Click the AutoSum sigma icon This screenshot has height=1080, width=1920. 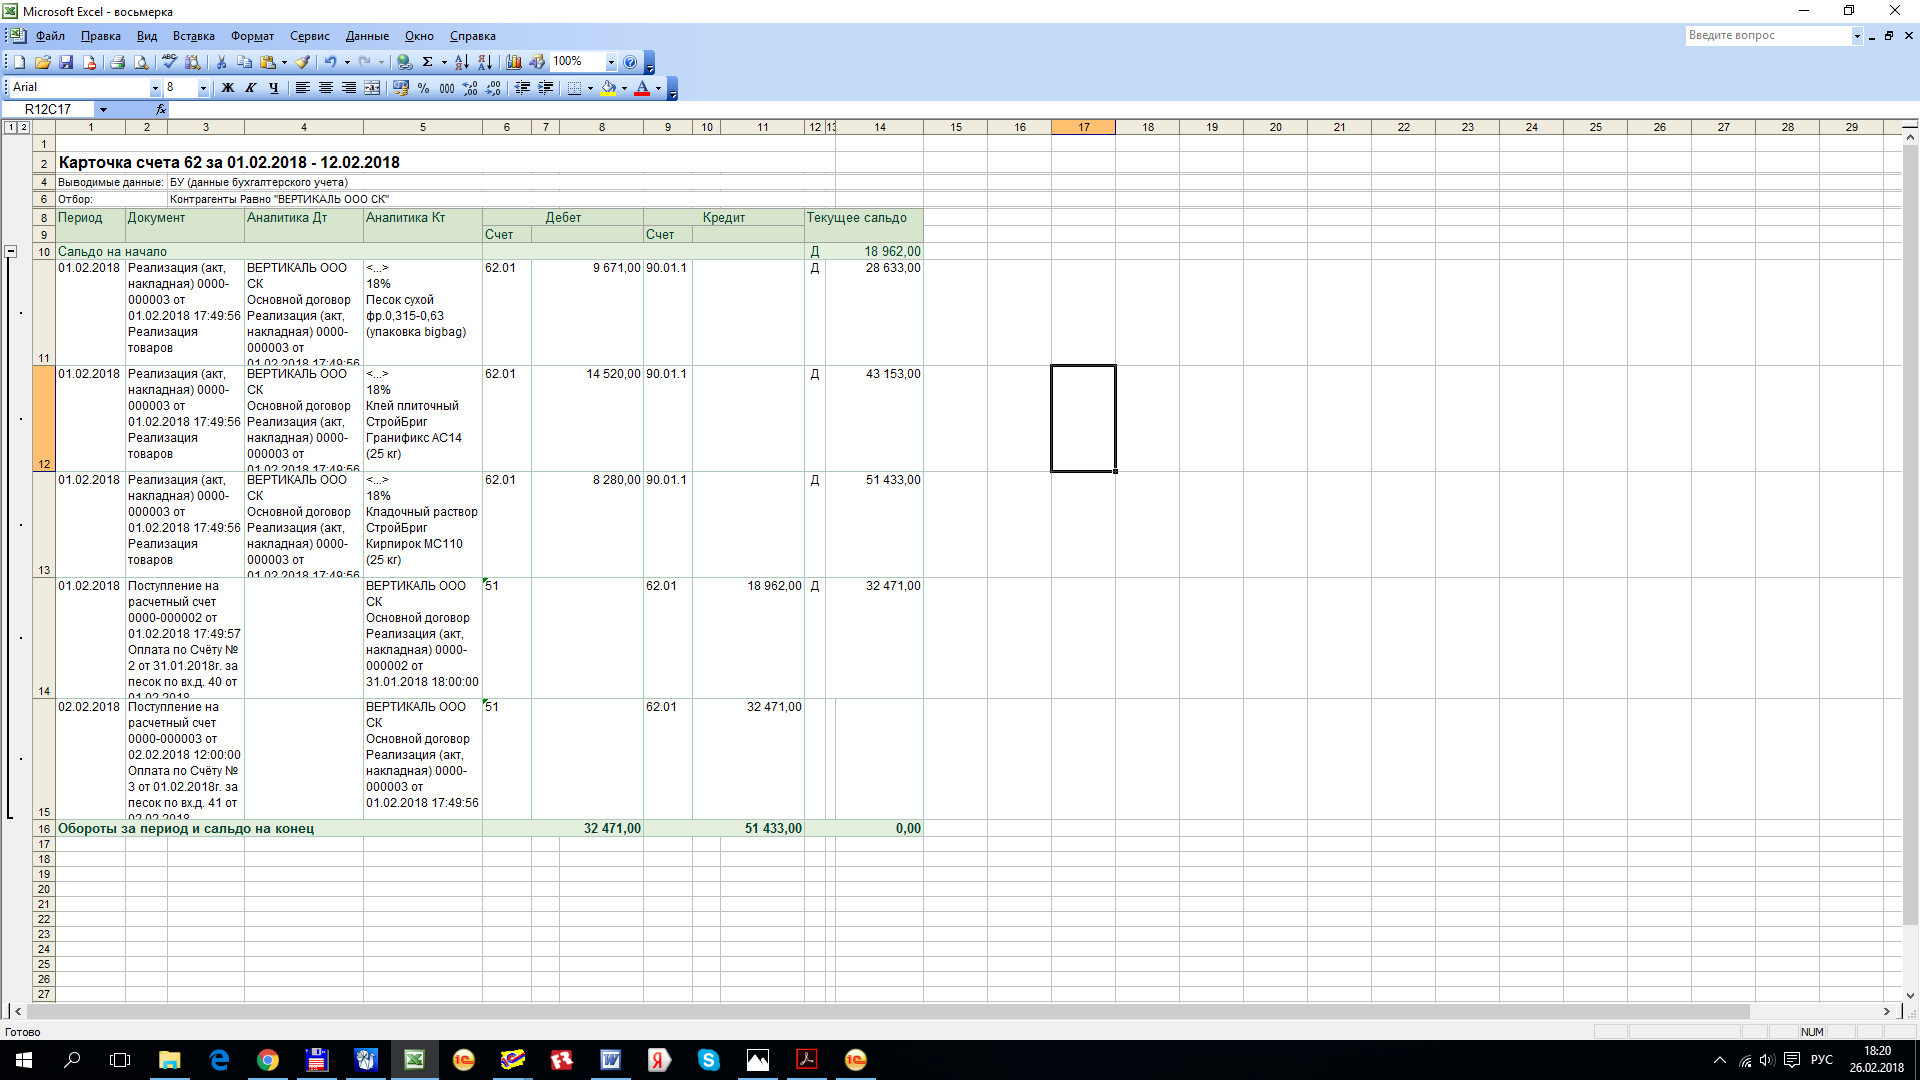pyautogui.click(x=427, y=62)
